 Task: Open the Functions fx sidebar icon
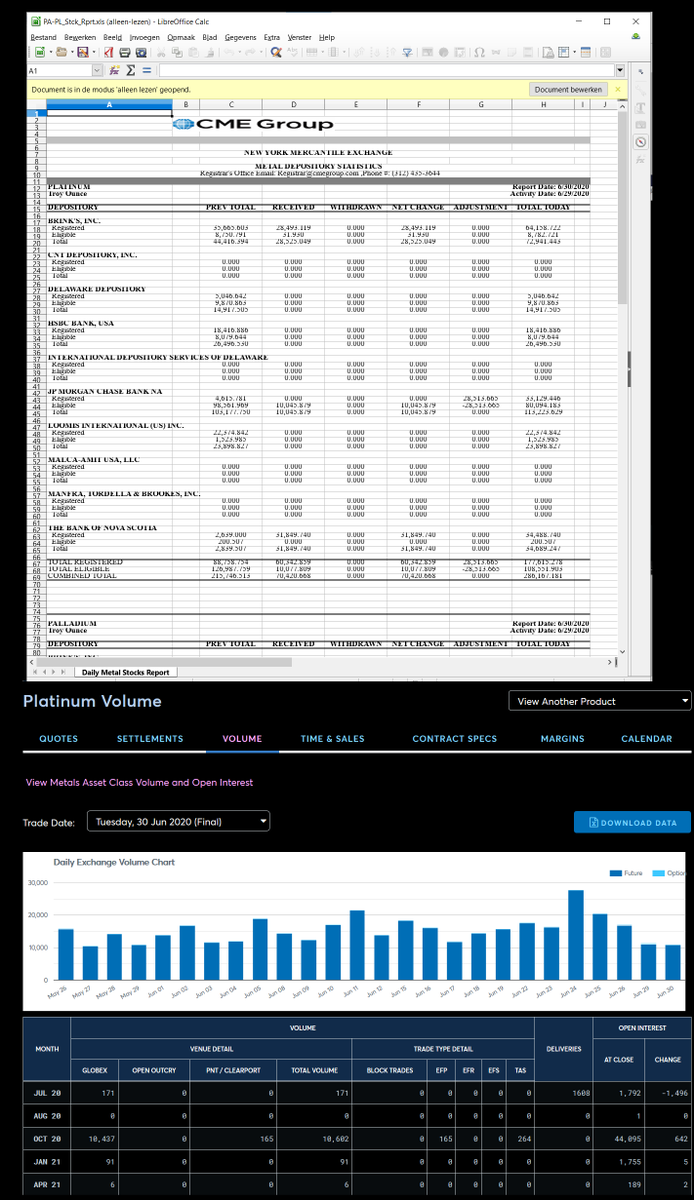pyautogui.click(x=640, y=158)
